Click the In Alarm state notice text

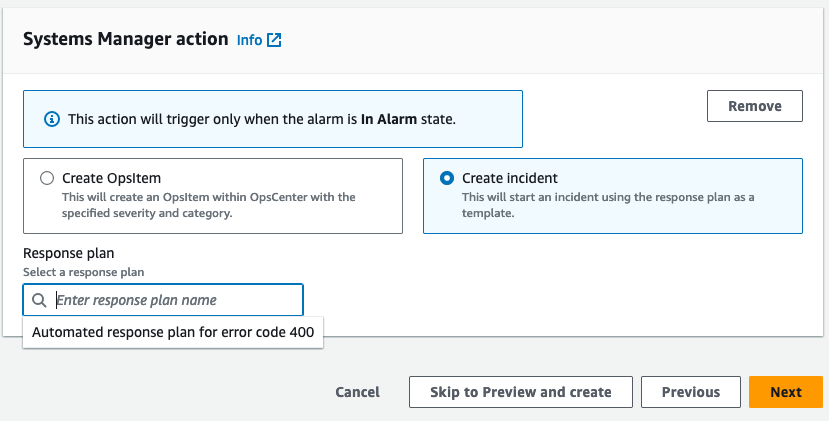click(x=262, y=119)
